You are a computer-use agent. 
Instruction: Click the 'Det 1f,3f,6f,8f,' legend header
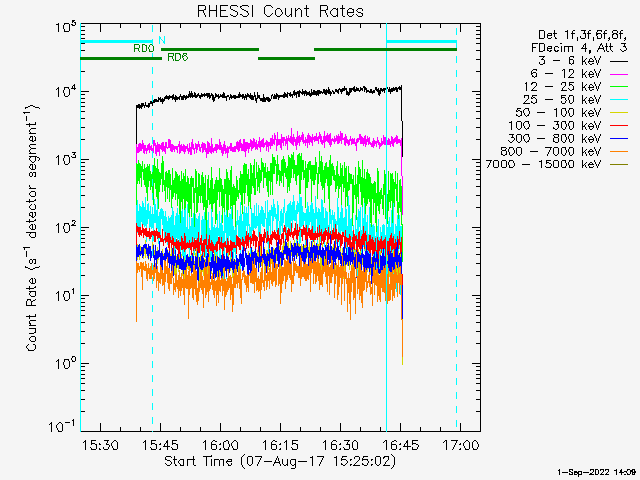click(582, 36)
